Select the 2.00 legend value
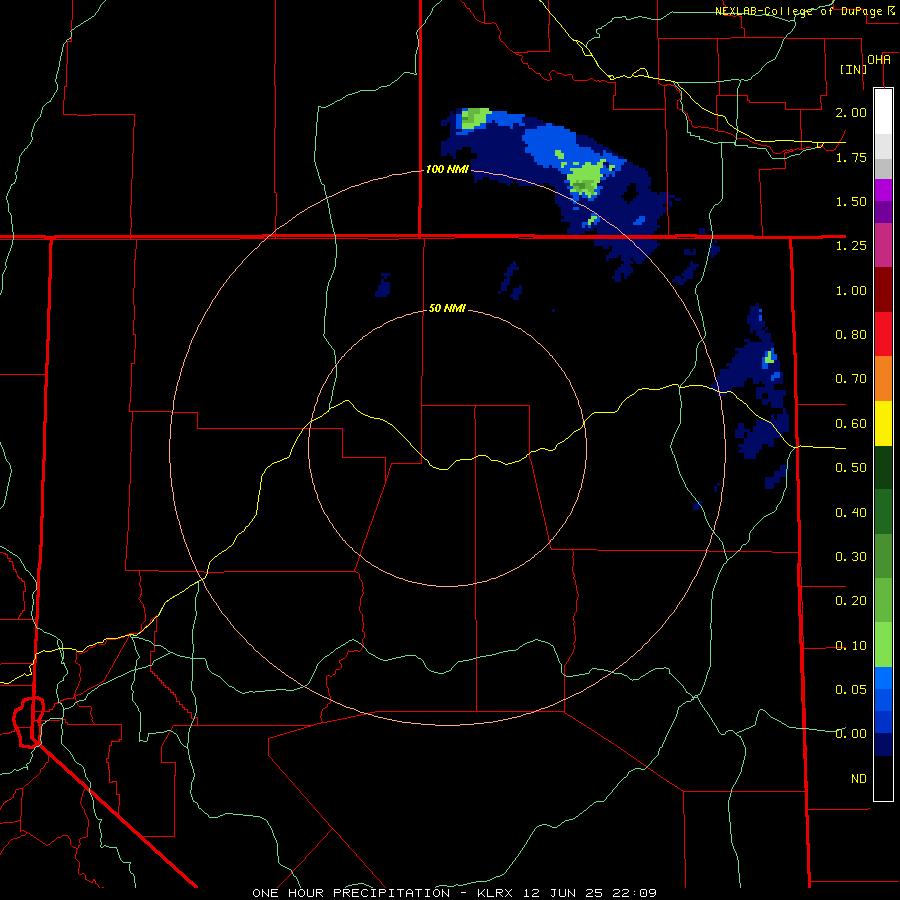900x900 pixels. tap(851, 112)
